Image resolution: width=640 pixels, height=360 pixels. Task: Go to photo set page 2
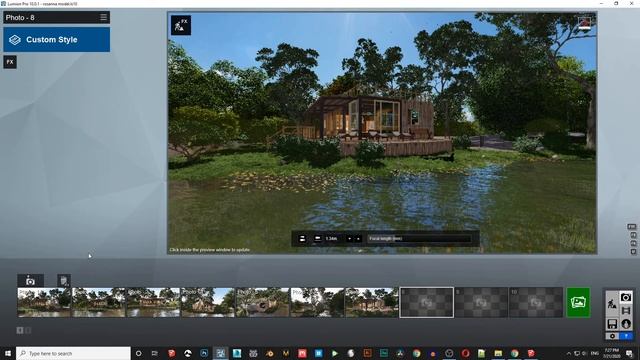[28, 330]
